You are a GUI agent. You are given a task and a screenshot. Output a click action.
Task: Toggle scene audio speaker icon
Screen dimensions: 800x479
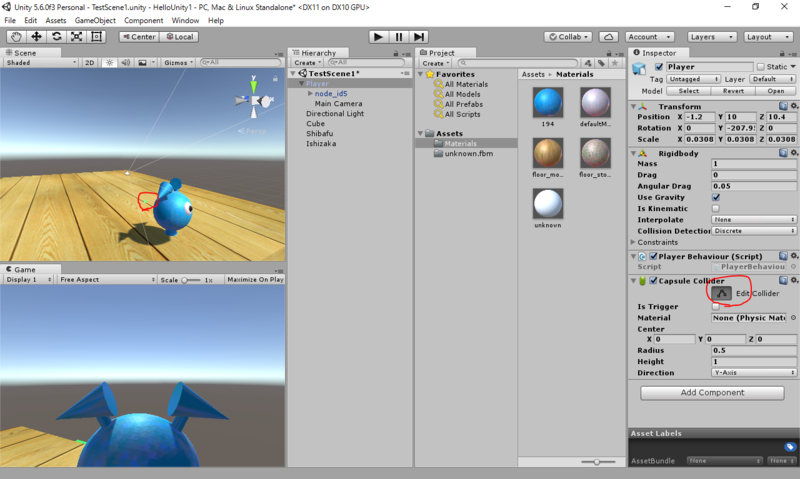point(126,63)
